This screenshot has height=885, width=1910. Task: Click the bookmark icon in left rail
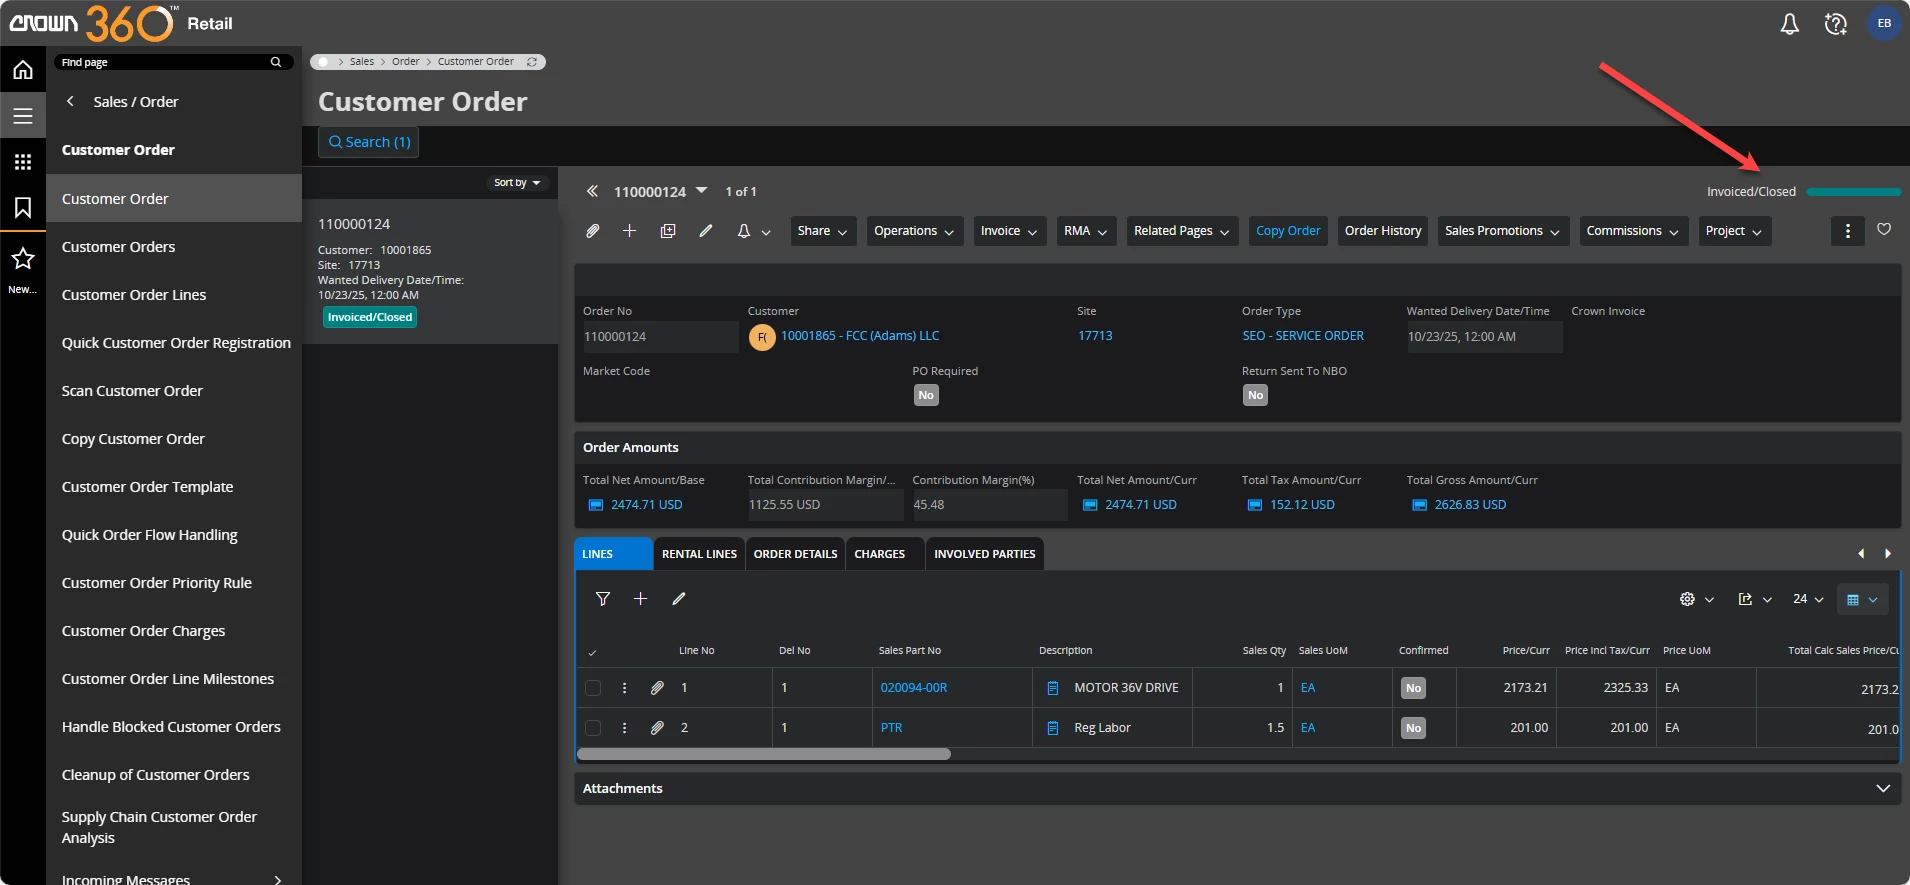(x=23, y=207)
